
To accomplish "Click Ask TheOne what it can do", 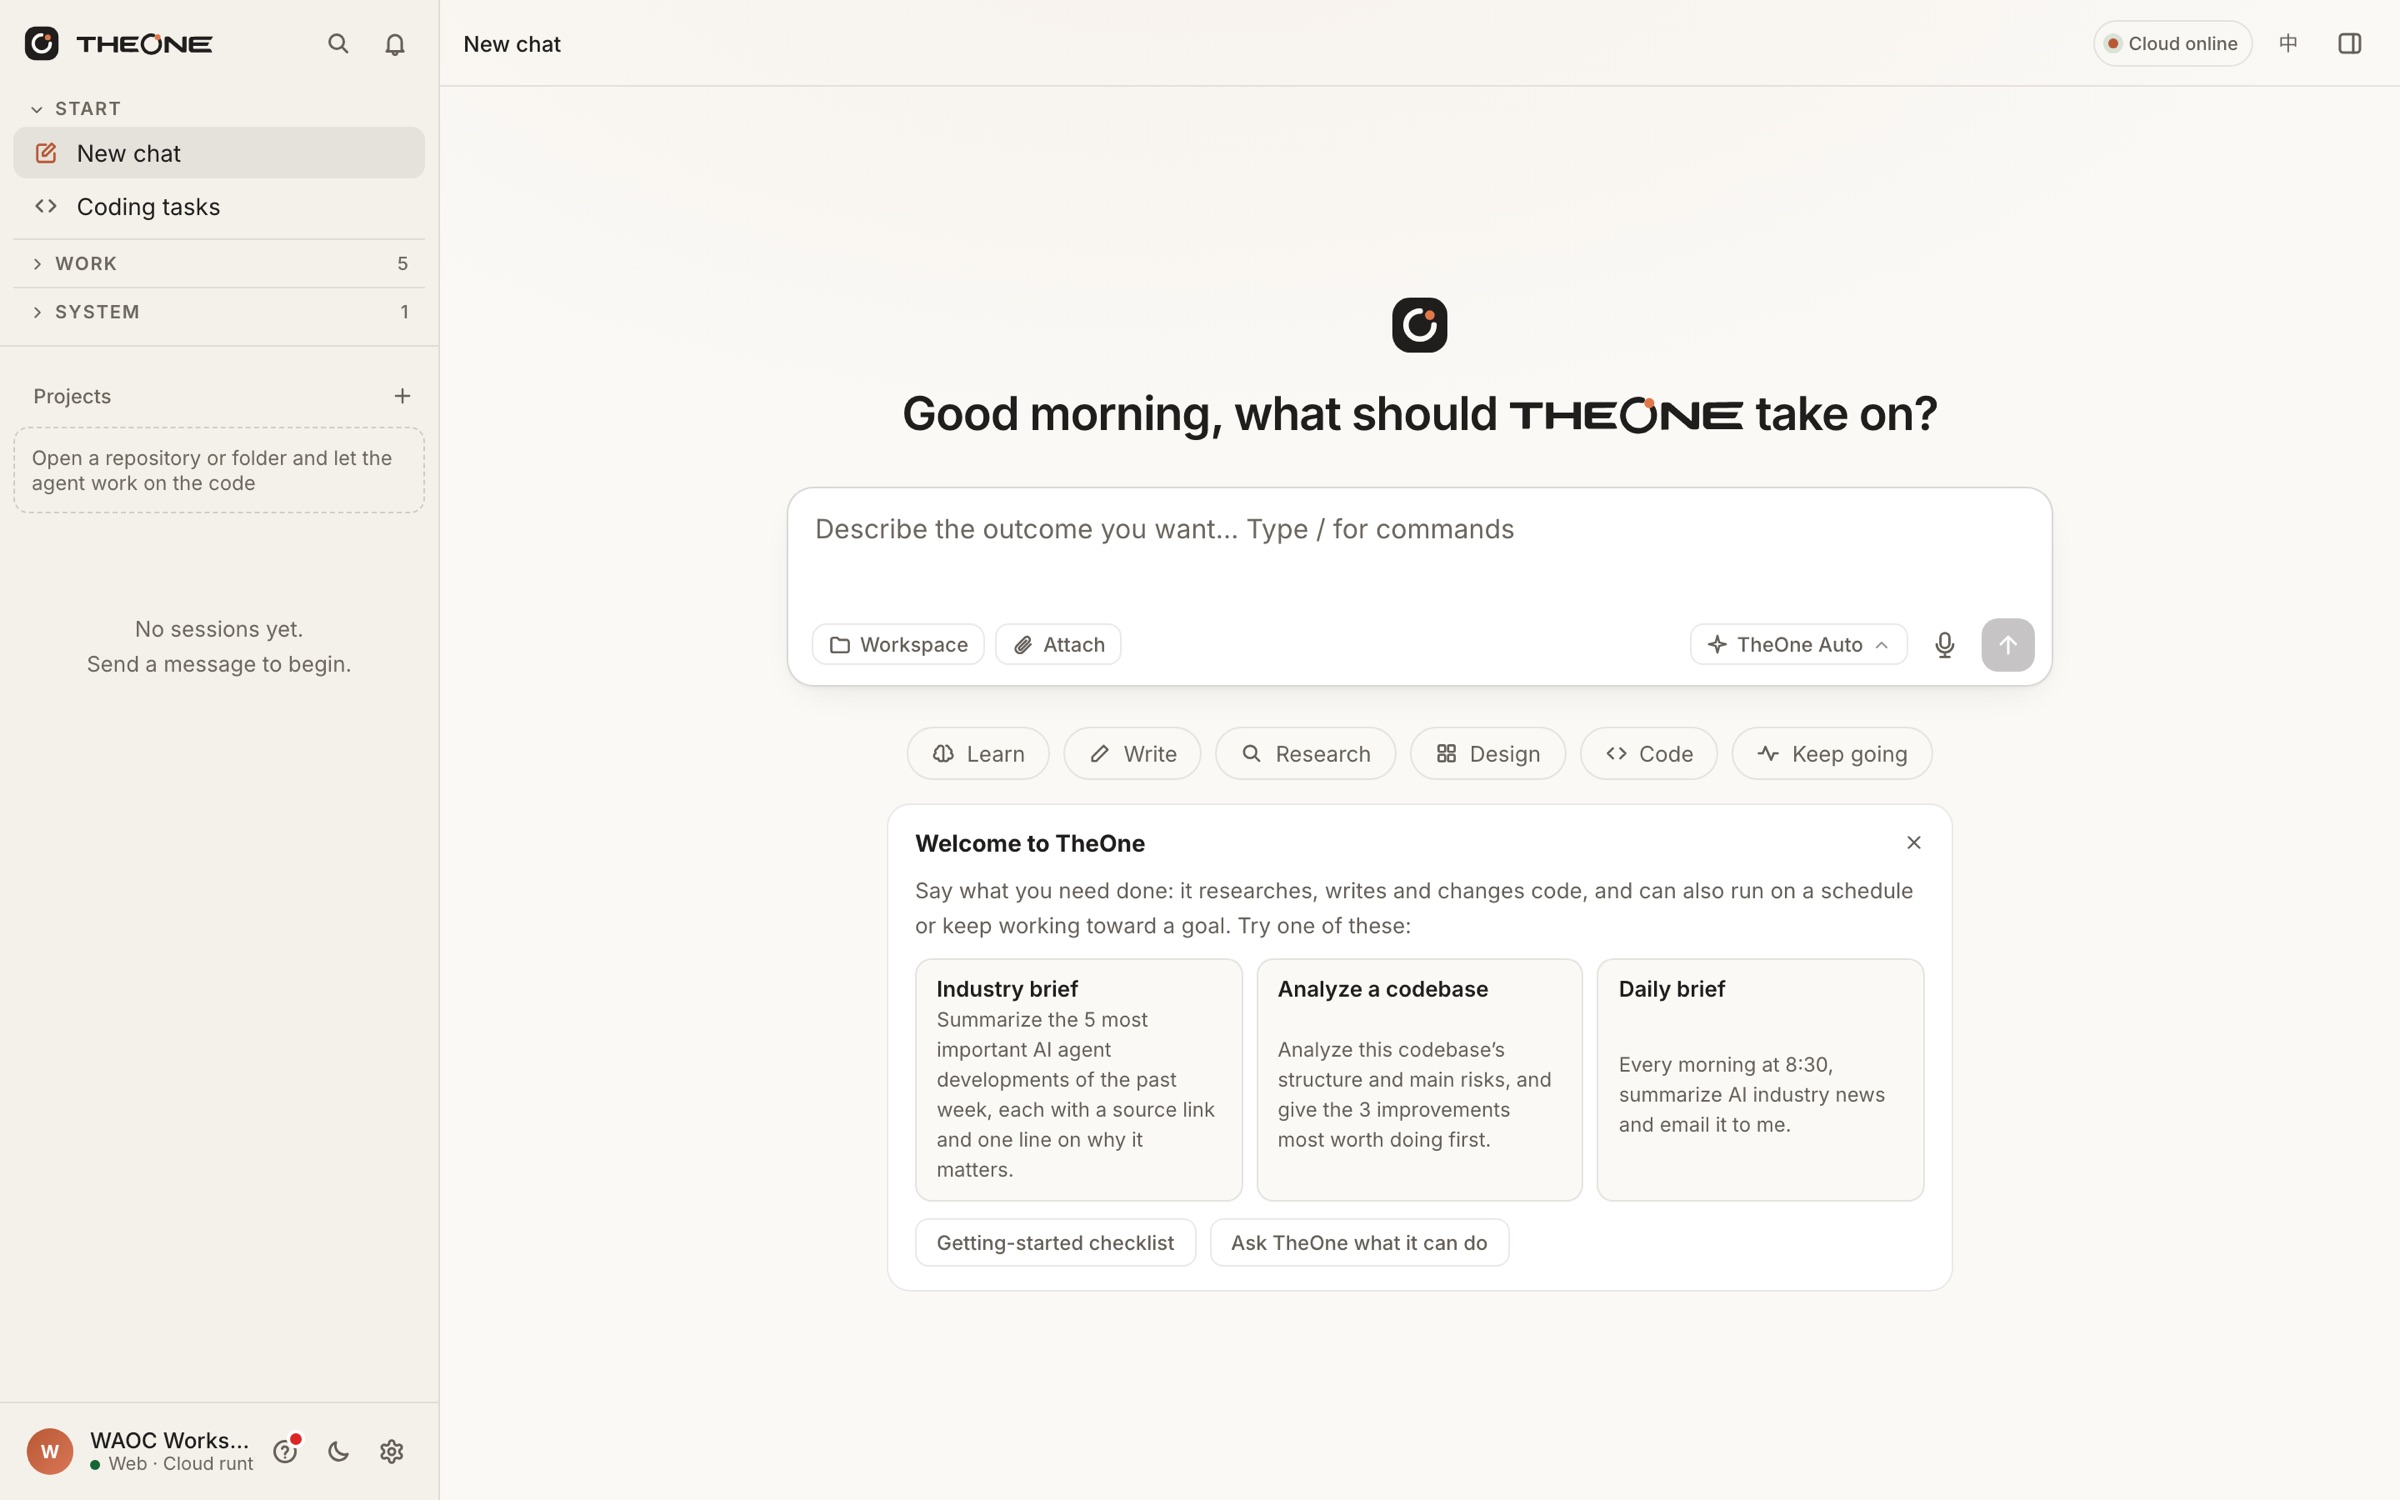I will click(x=1358, y=1242).
